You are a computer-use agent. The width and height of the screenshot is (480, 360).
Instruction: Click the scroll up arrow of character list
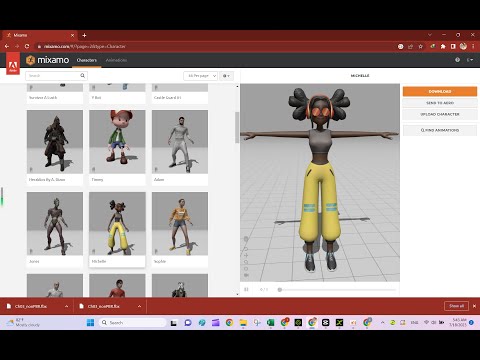pyautogui.click(x=237, y=86)
